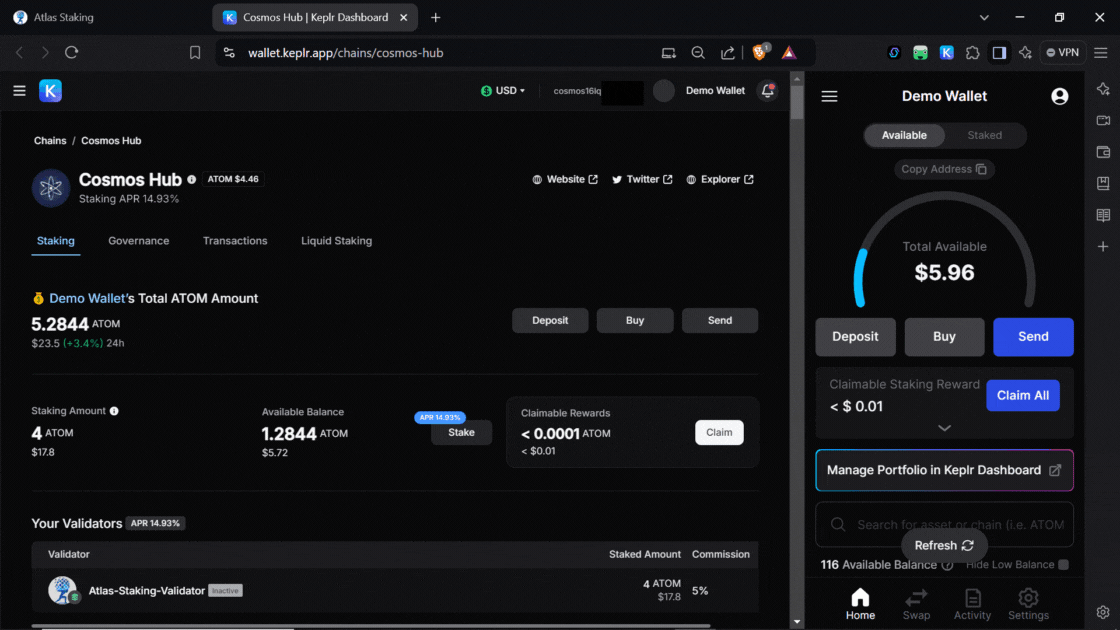Click the copy address icon
Screen dimensions: 1120x630
tap(981, 169)
